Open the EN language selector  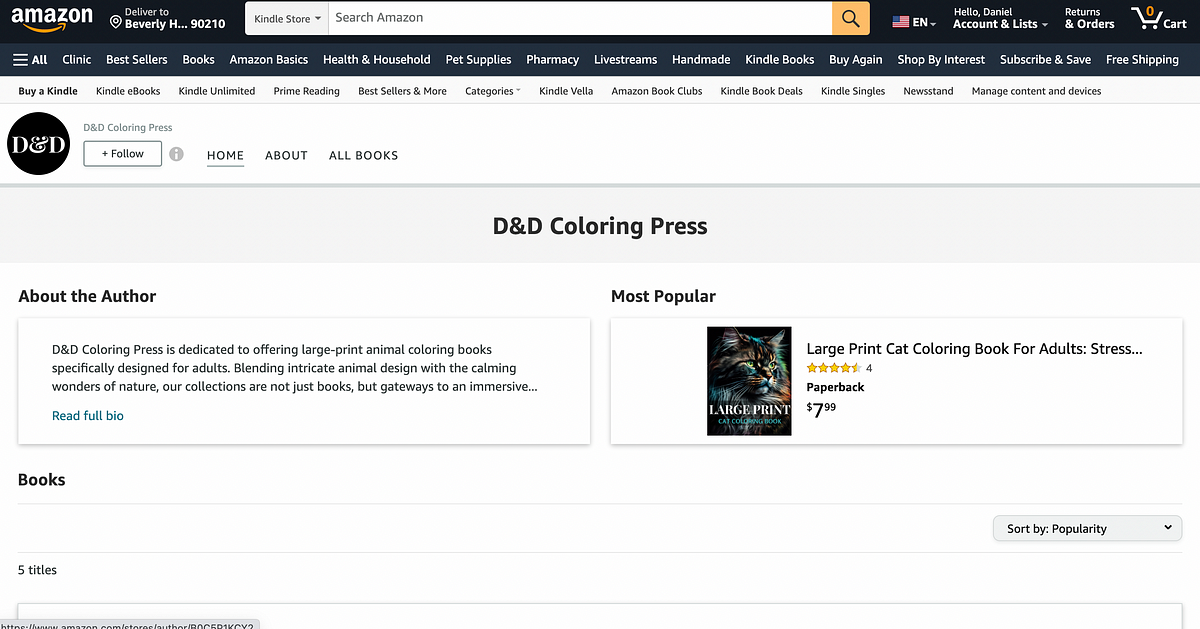pyautogui.click(x=915, y=22)
